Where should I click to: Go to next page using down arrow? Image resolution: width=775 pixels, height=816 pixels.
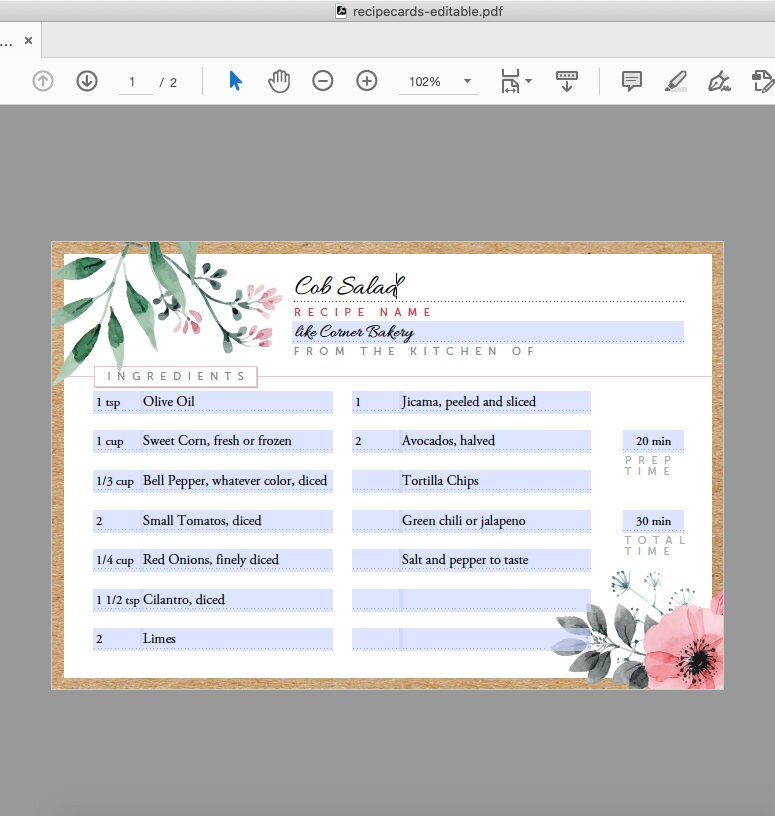[87, 81]
